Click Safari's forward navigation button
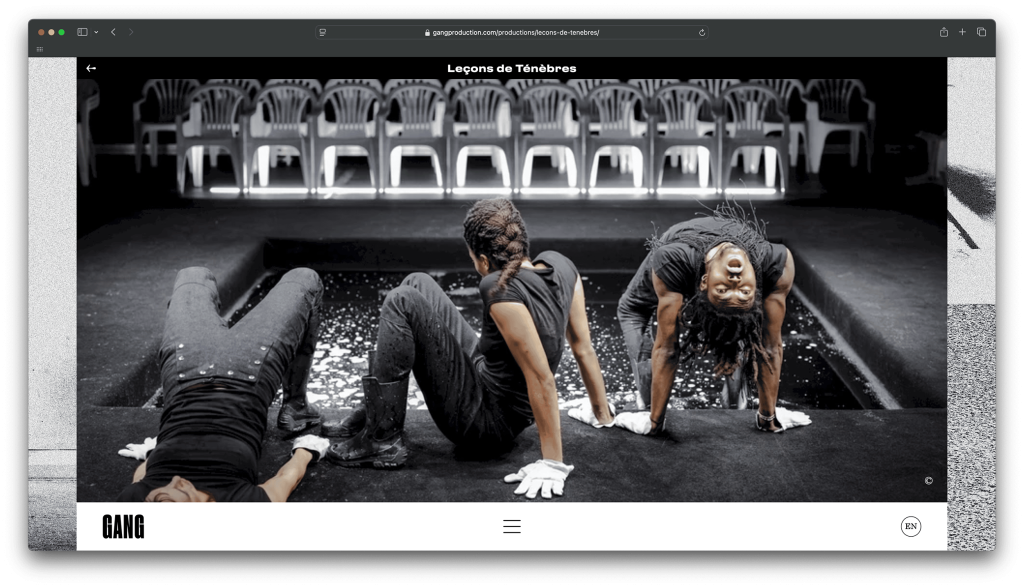The height and width of the screenshot is (588, 1024). pos(131,32)
